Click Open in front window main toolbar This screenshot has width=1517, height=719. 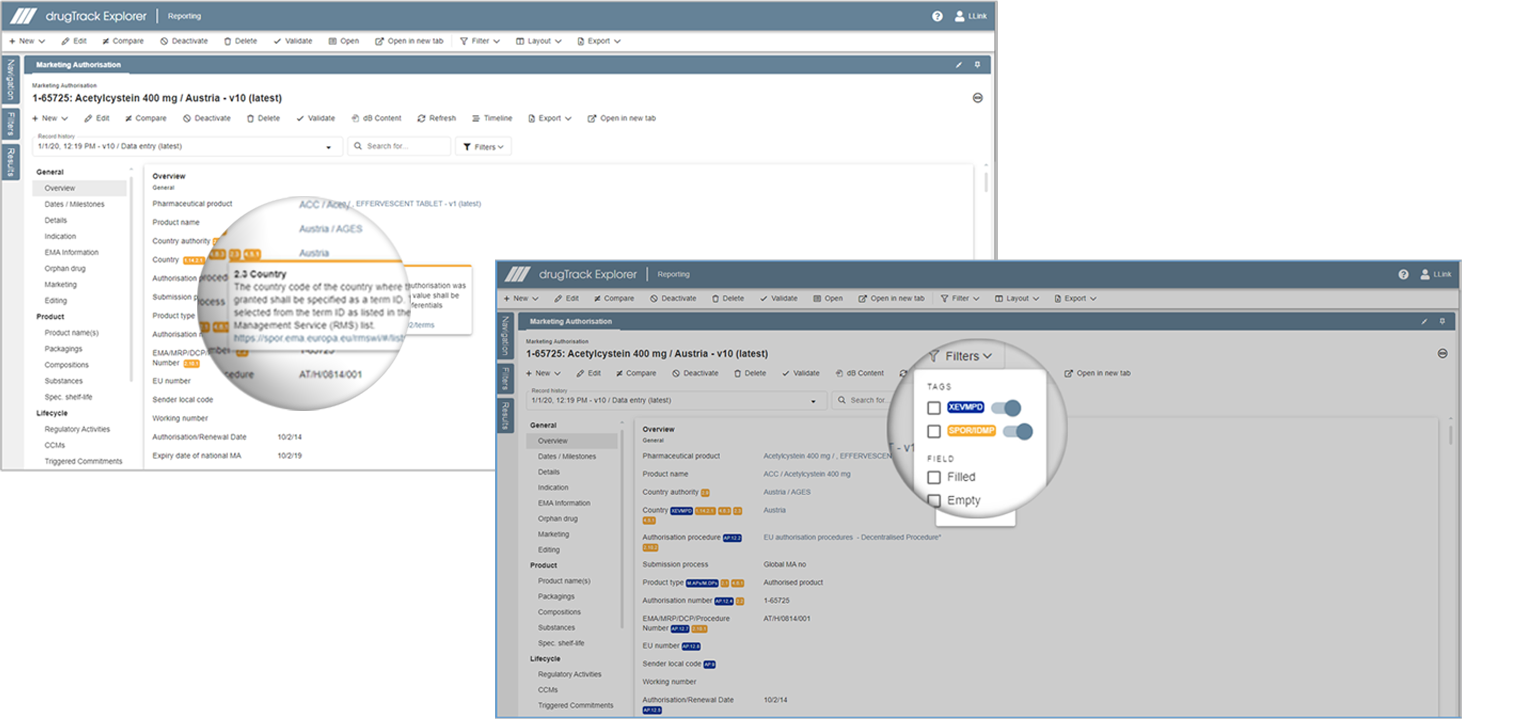828,298
